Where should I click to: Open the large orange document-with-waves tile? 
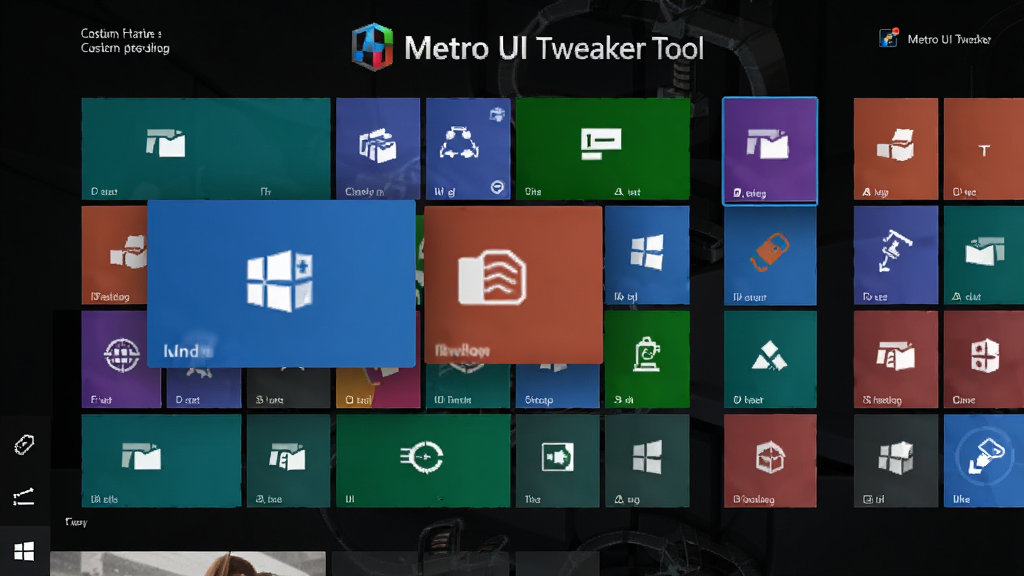click(513, 284)
